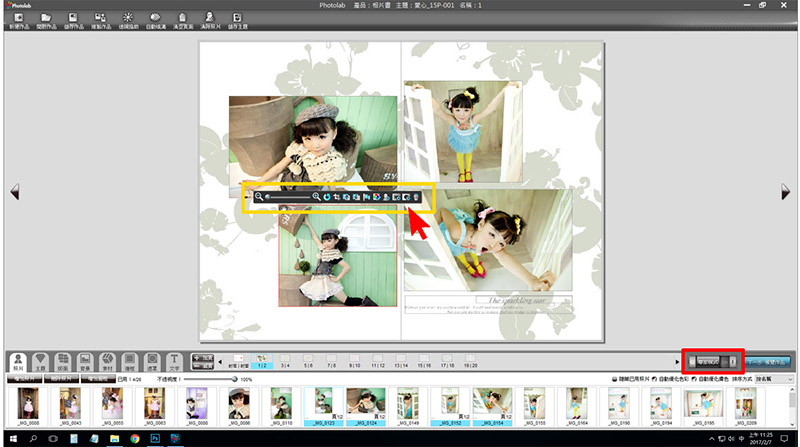The height and width of the screenshot is (447, 800).
Task: Toggle auto optimize skin tone checkbox
Action: pos(694,379)
